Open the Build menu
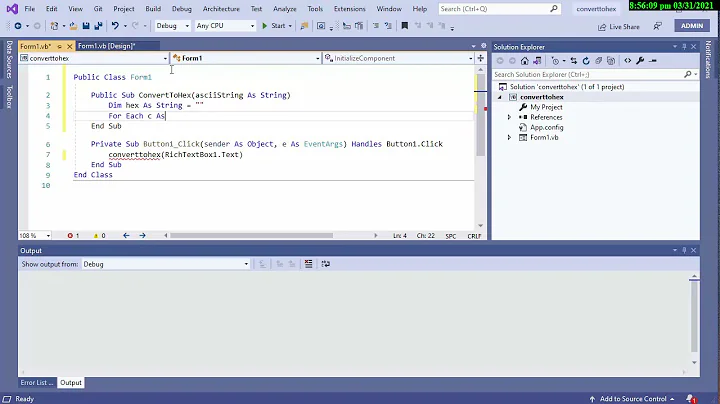Screen dimensions: 720x404 (x=153, y=9)
